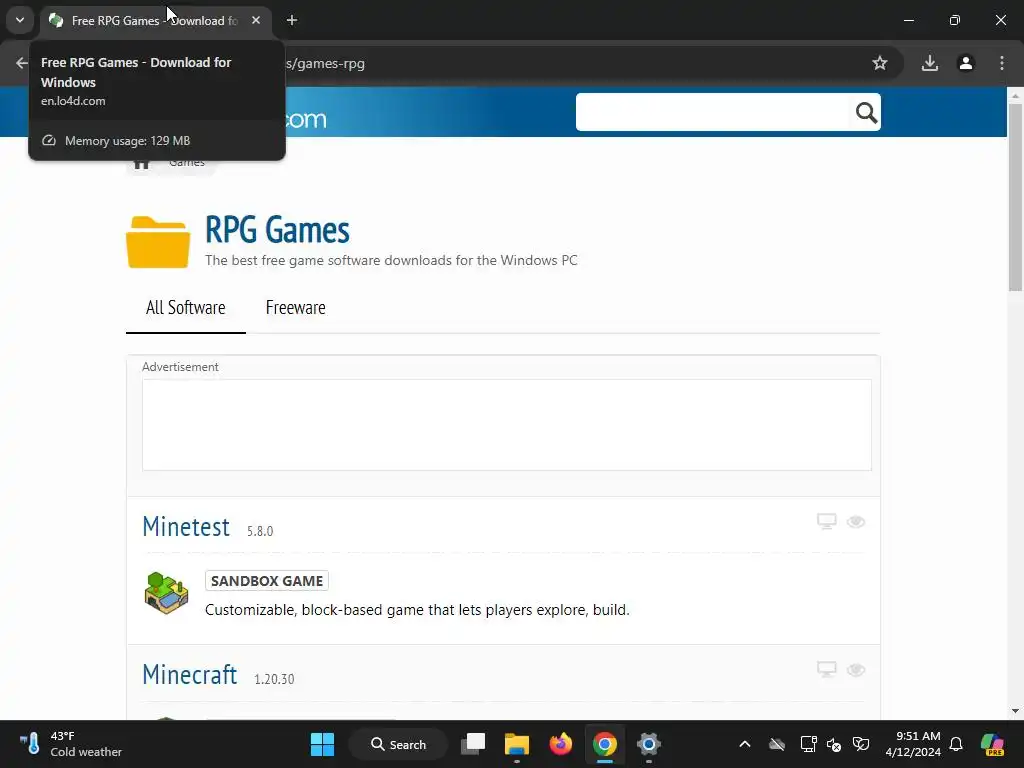Open the Settings gear taskbar icon
The height and width of the screenshot is (768, 1024).
coord(648,744)
